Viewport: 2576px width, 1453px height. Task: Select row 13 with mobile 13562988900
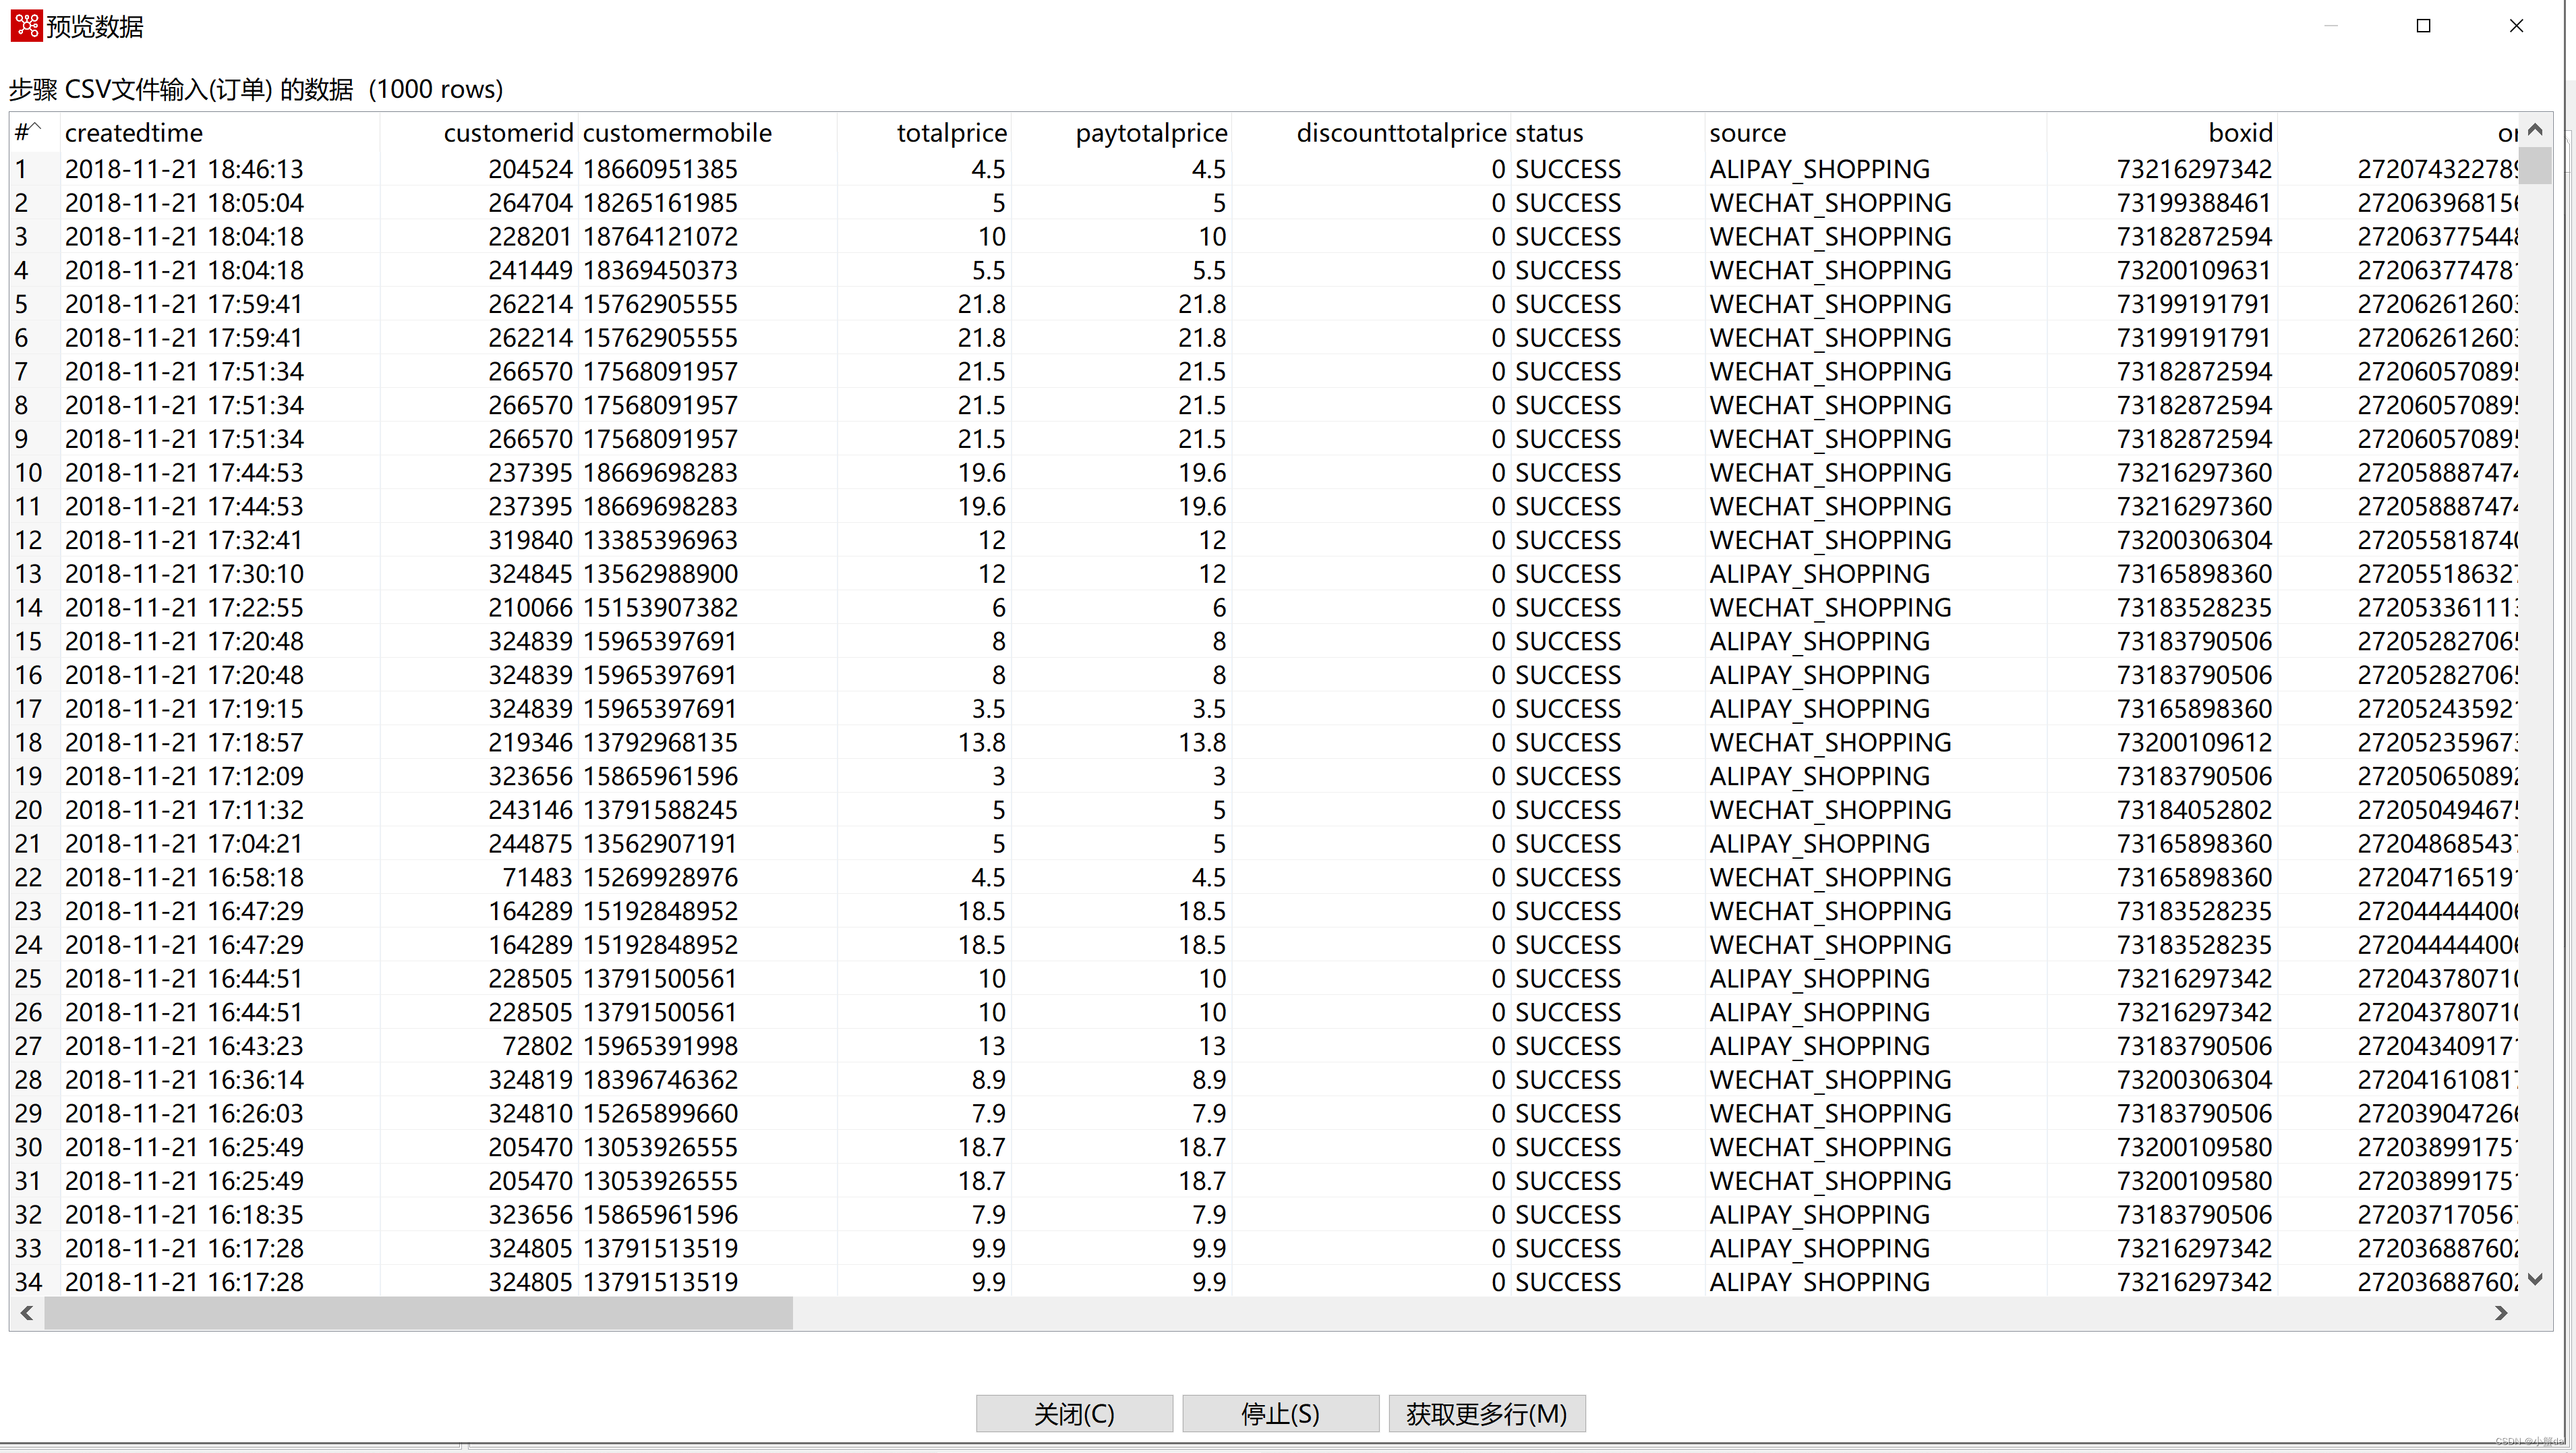660,574
